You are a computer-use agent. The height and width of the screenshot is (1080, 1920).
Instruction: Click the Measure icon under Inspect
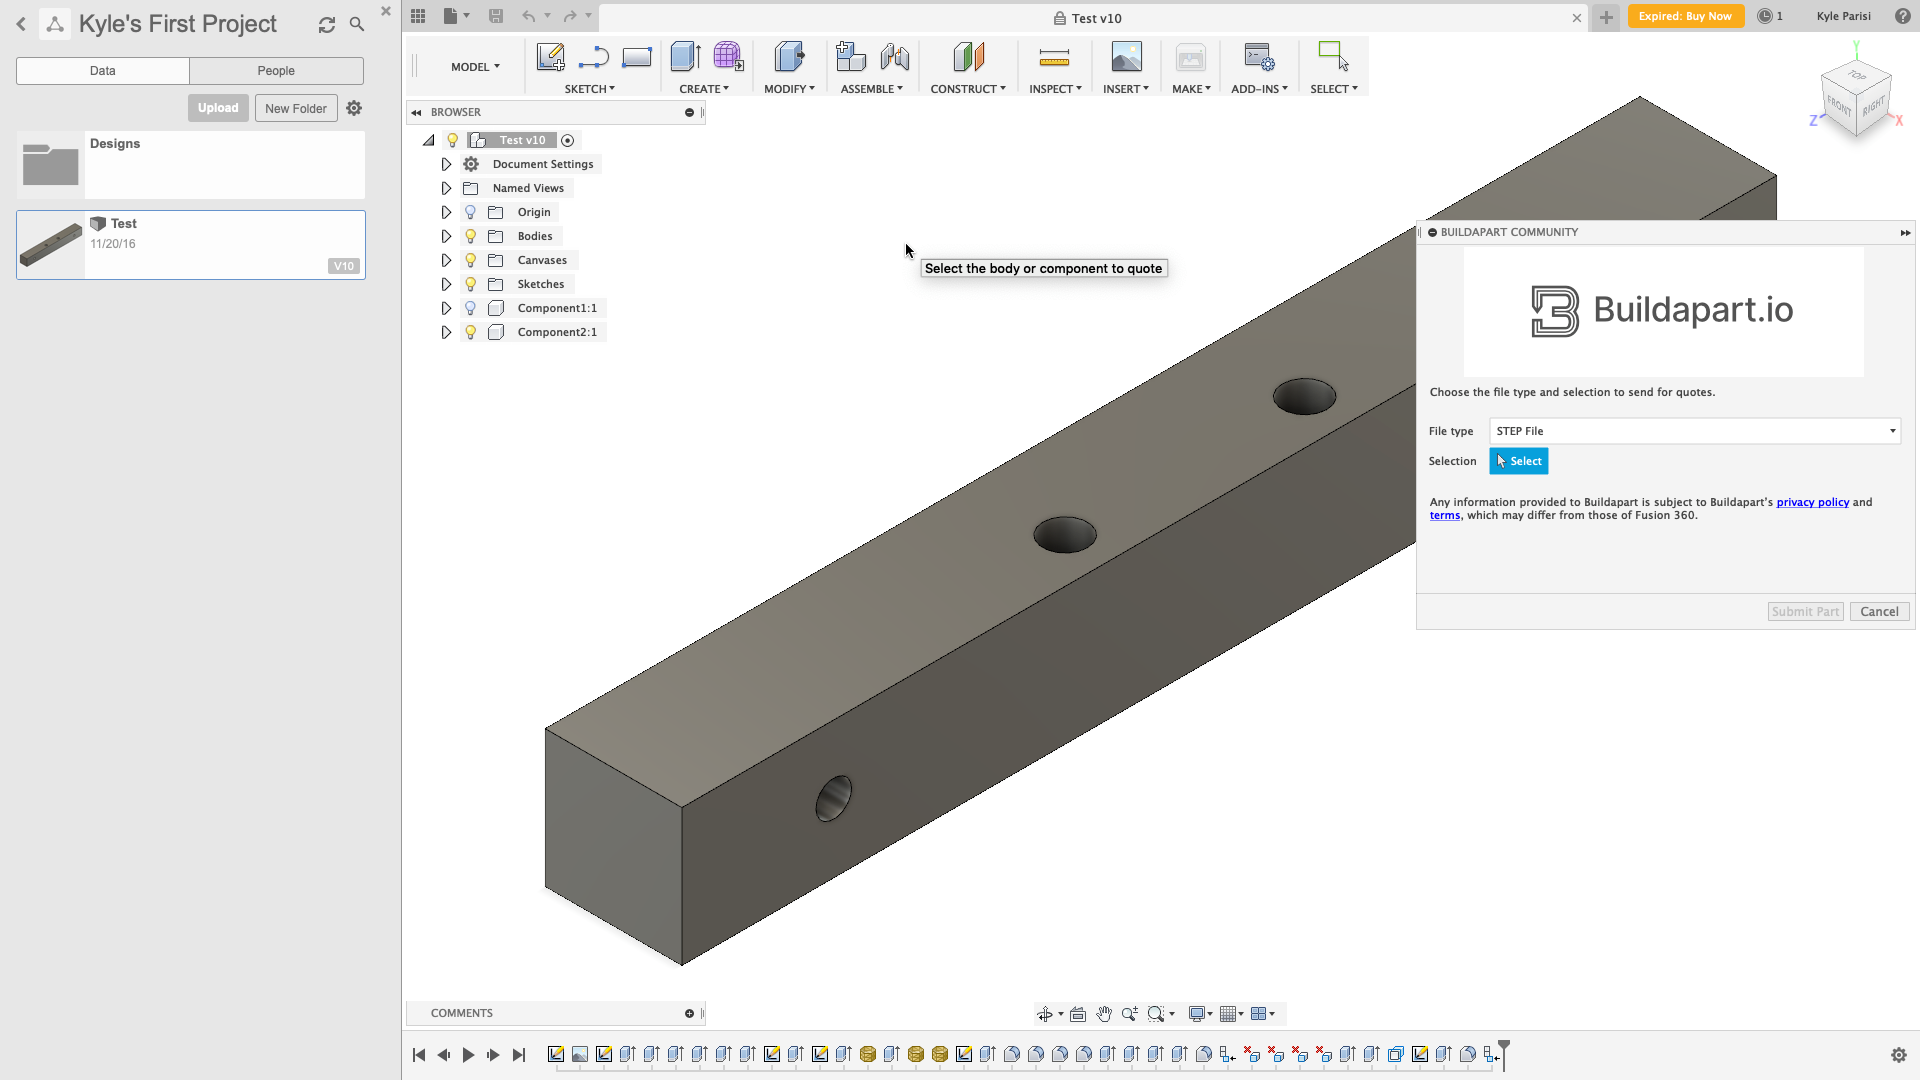1054,57
